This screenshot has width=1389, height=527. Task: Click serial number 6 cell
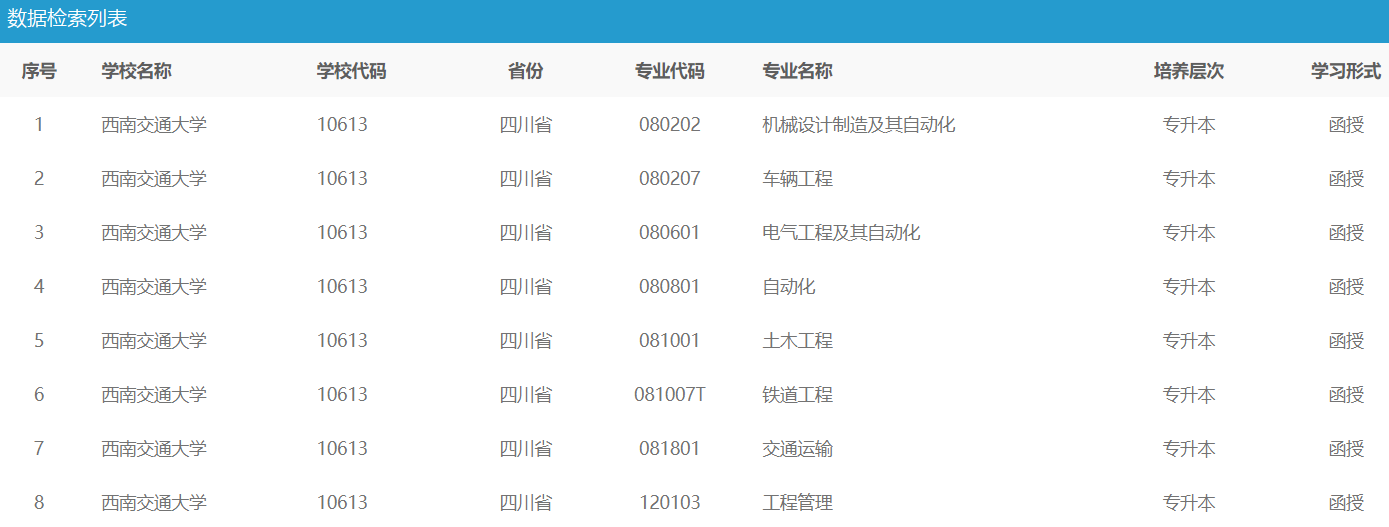tap(39, 395)
